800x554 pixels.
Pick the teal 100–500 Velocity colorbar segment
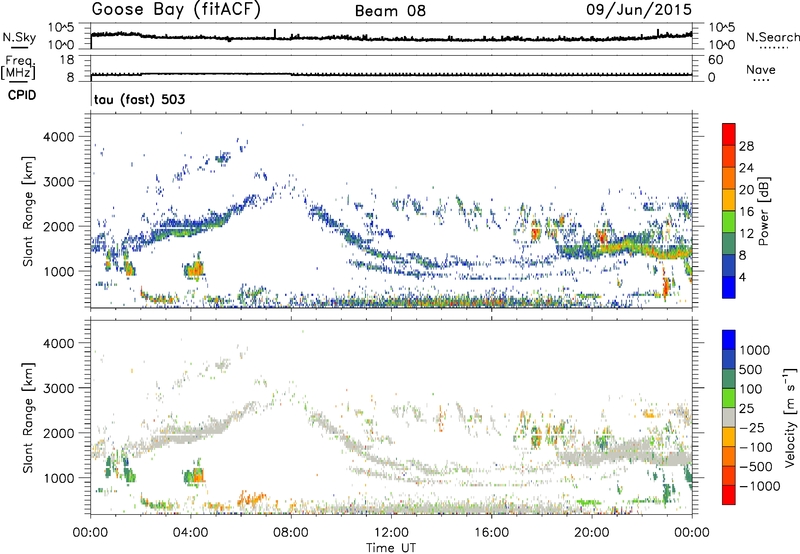729,379
